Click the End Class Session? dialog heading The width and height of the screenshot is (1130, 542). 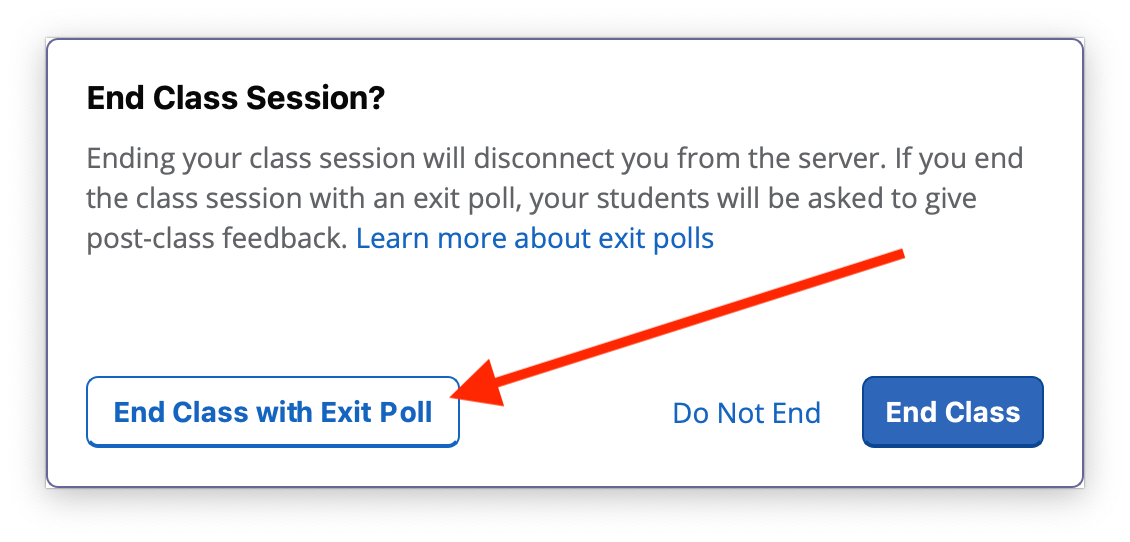236,99
